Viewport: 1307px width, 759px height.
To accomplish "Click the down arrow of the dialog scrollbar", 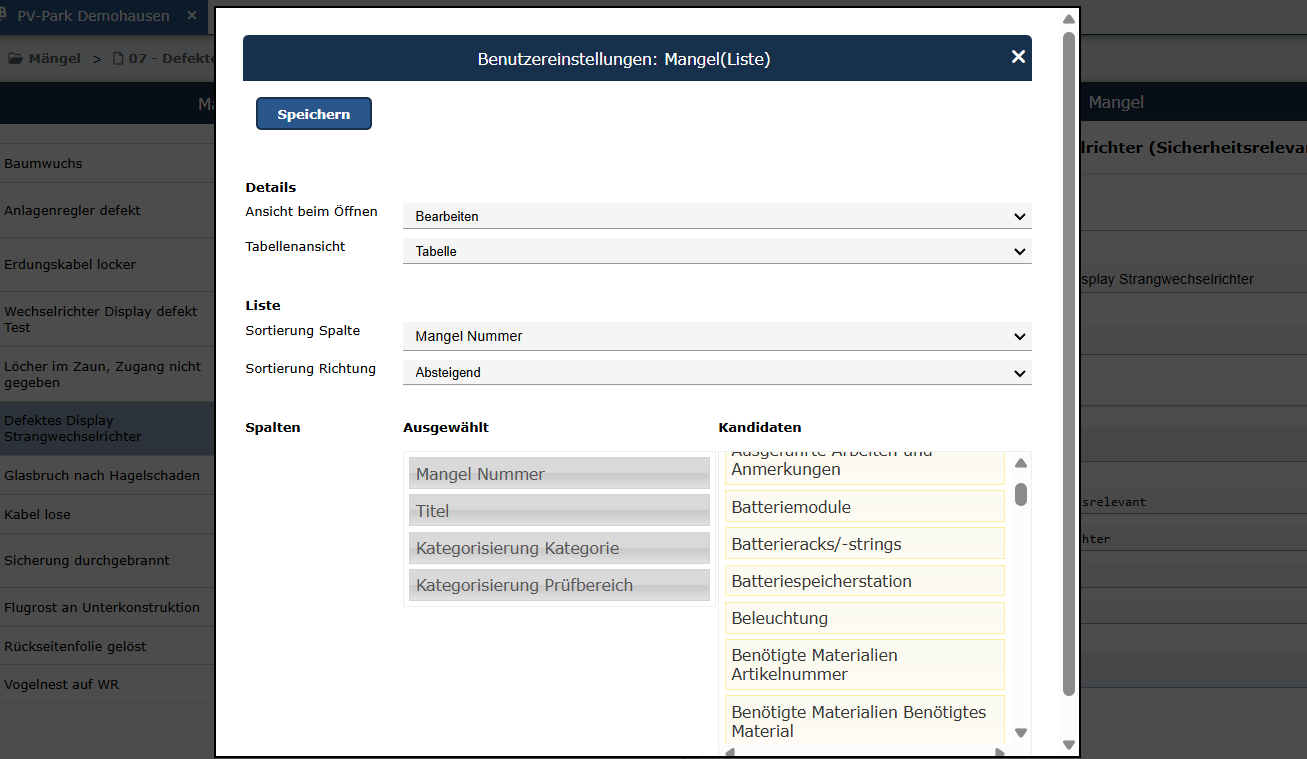I will [x=1068, y=745].
